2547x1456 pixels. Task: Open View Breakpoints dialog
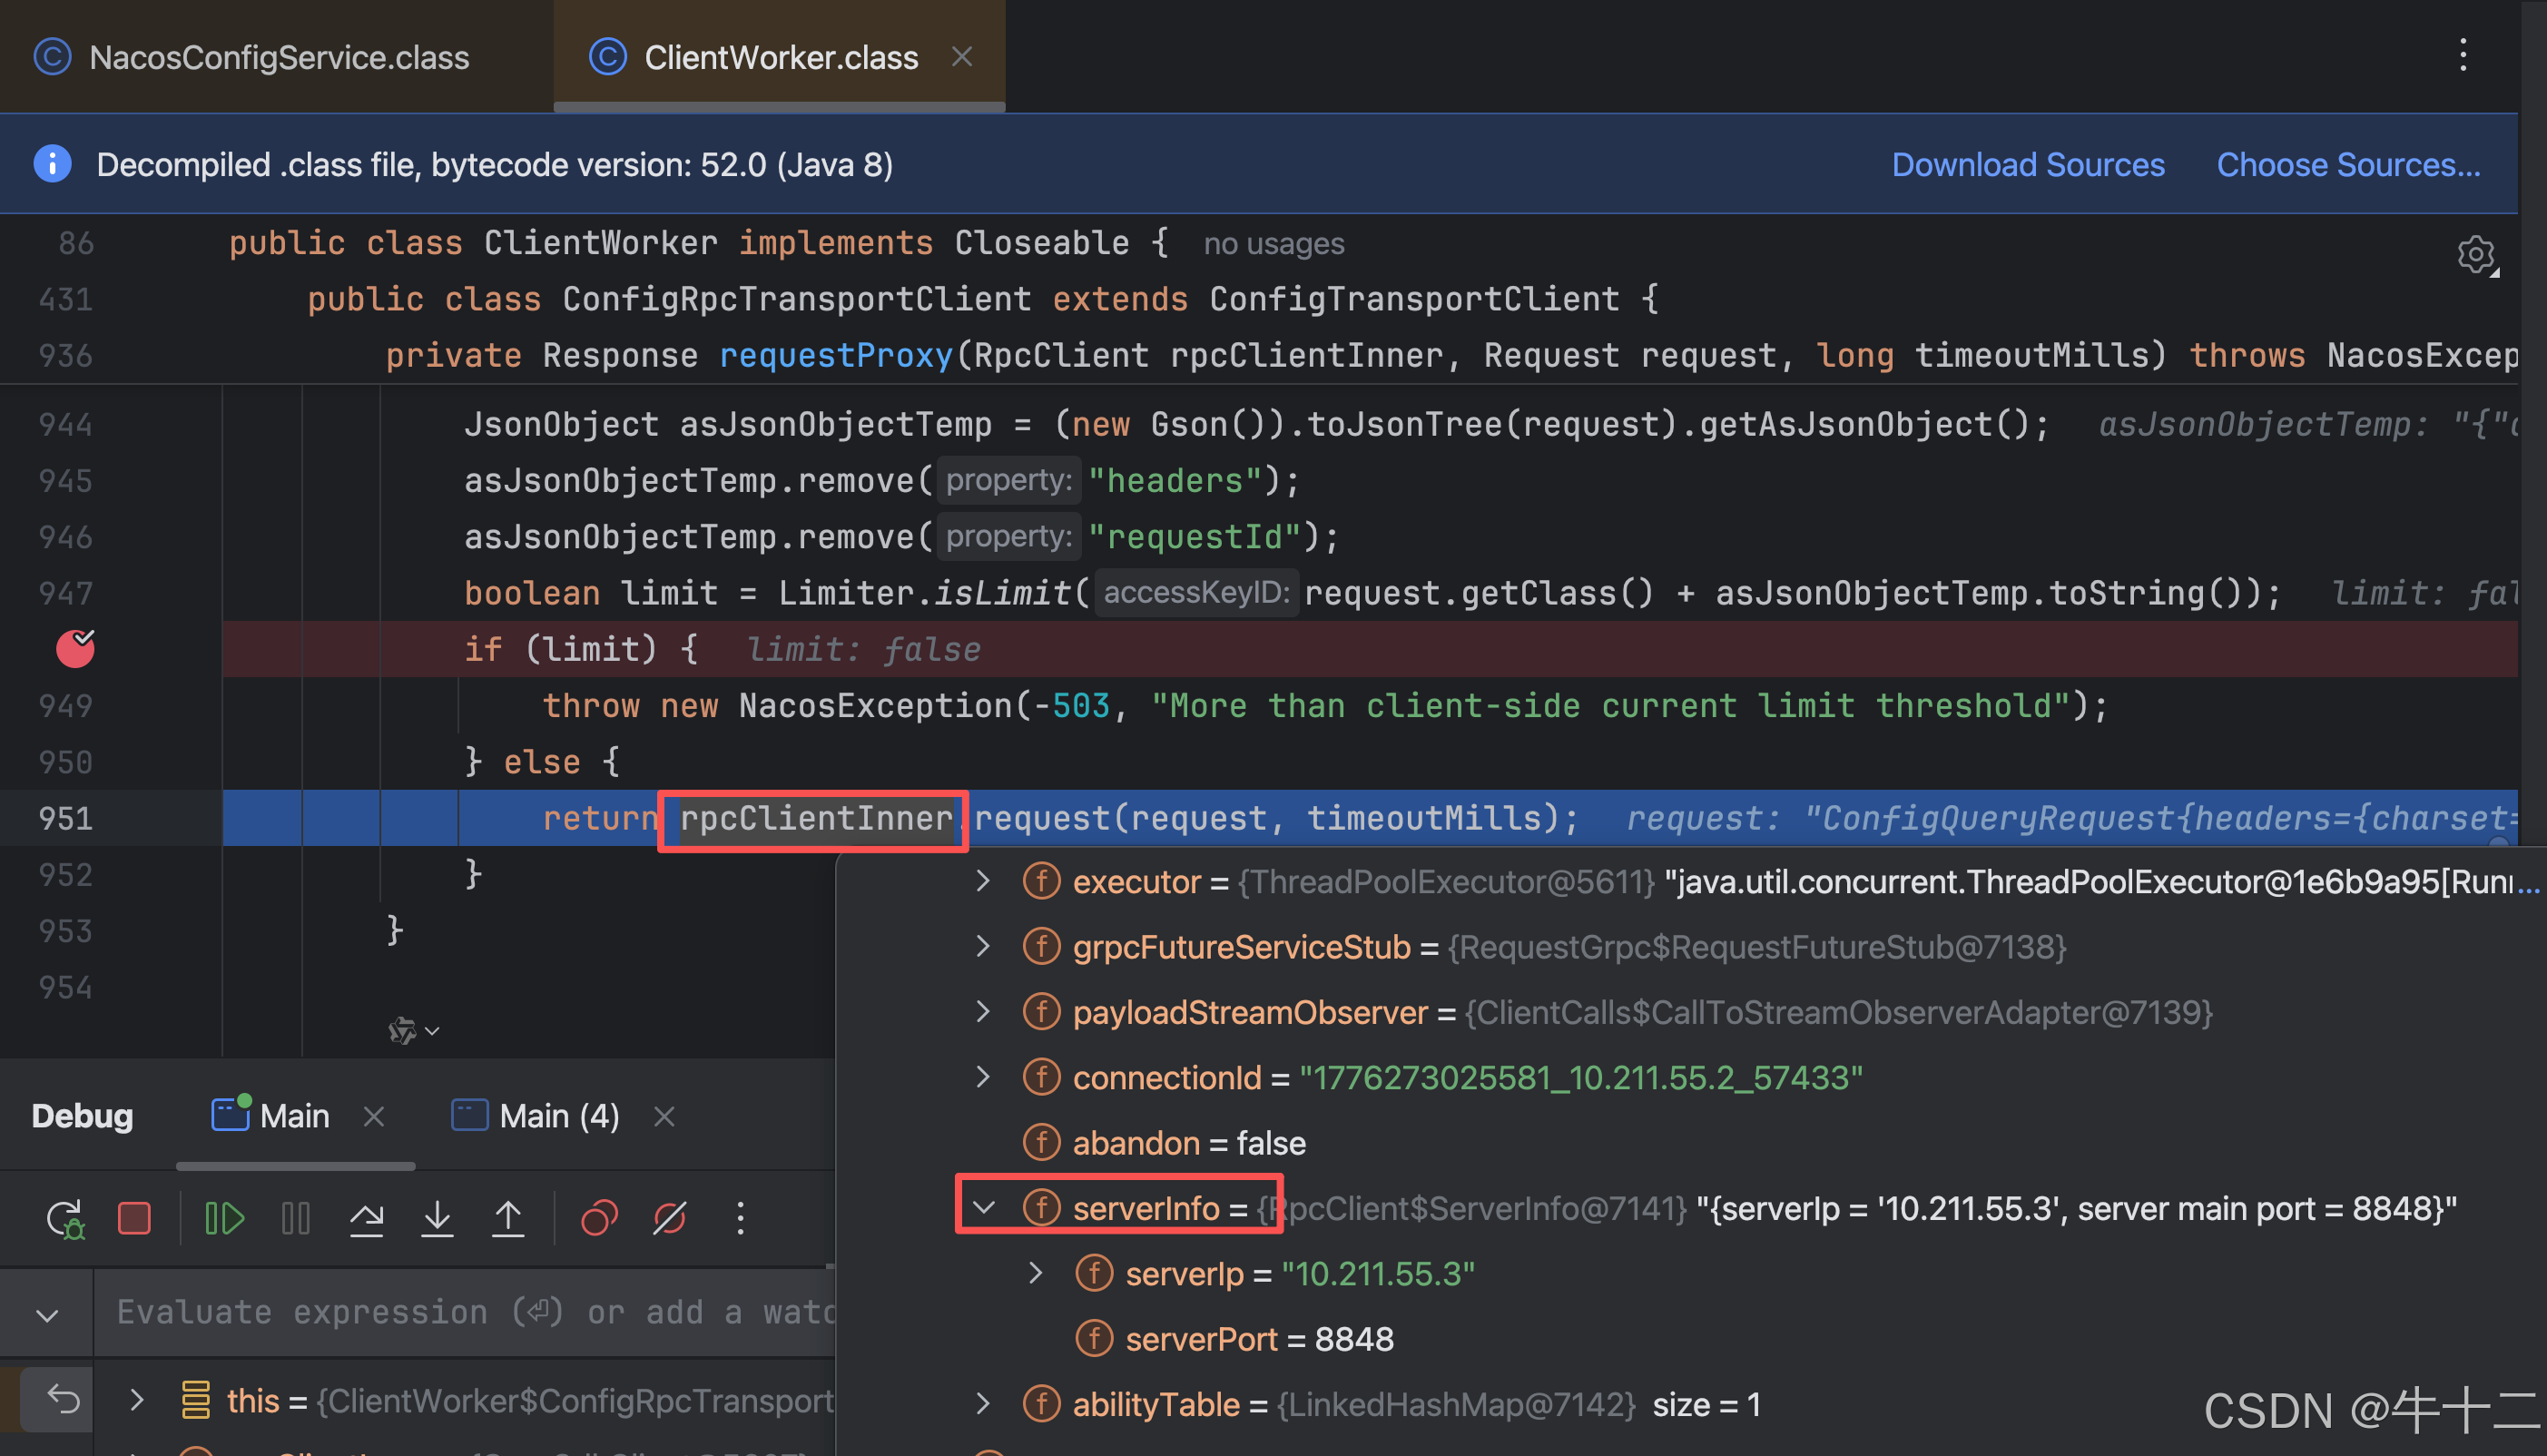pyautogui.click(x=599, y=1218)
